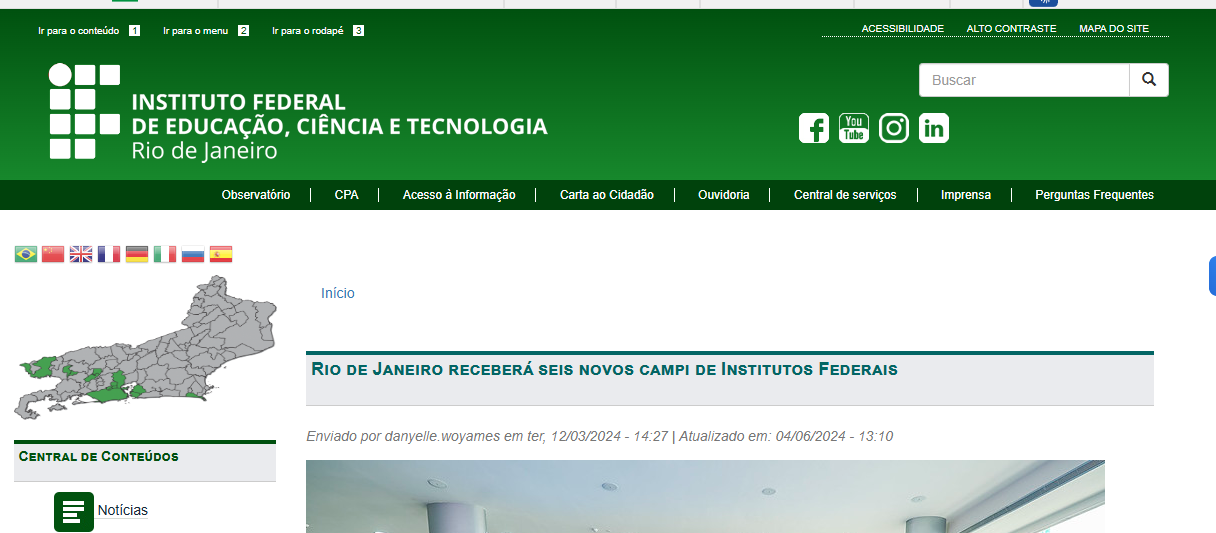Viewport: 1216px width, 533px height.
Task: Open Acesso à Informação menu
Action: [459, 195]
